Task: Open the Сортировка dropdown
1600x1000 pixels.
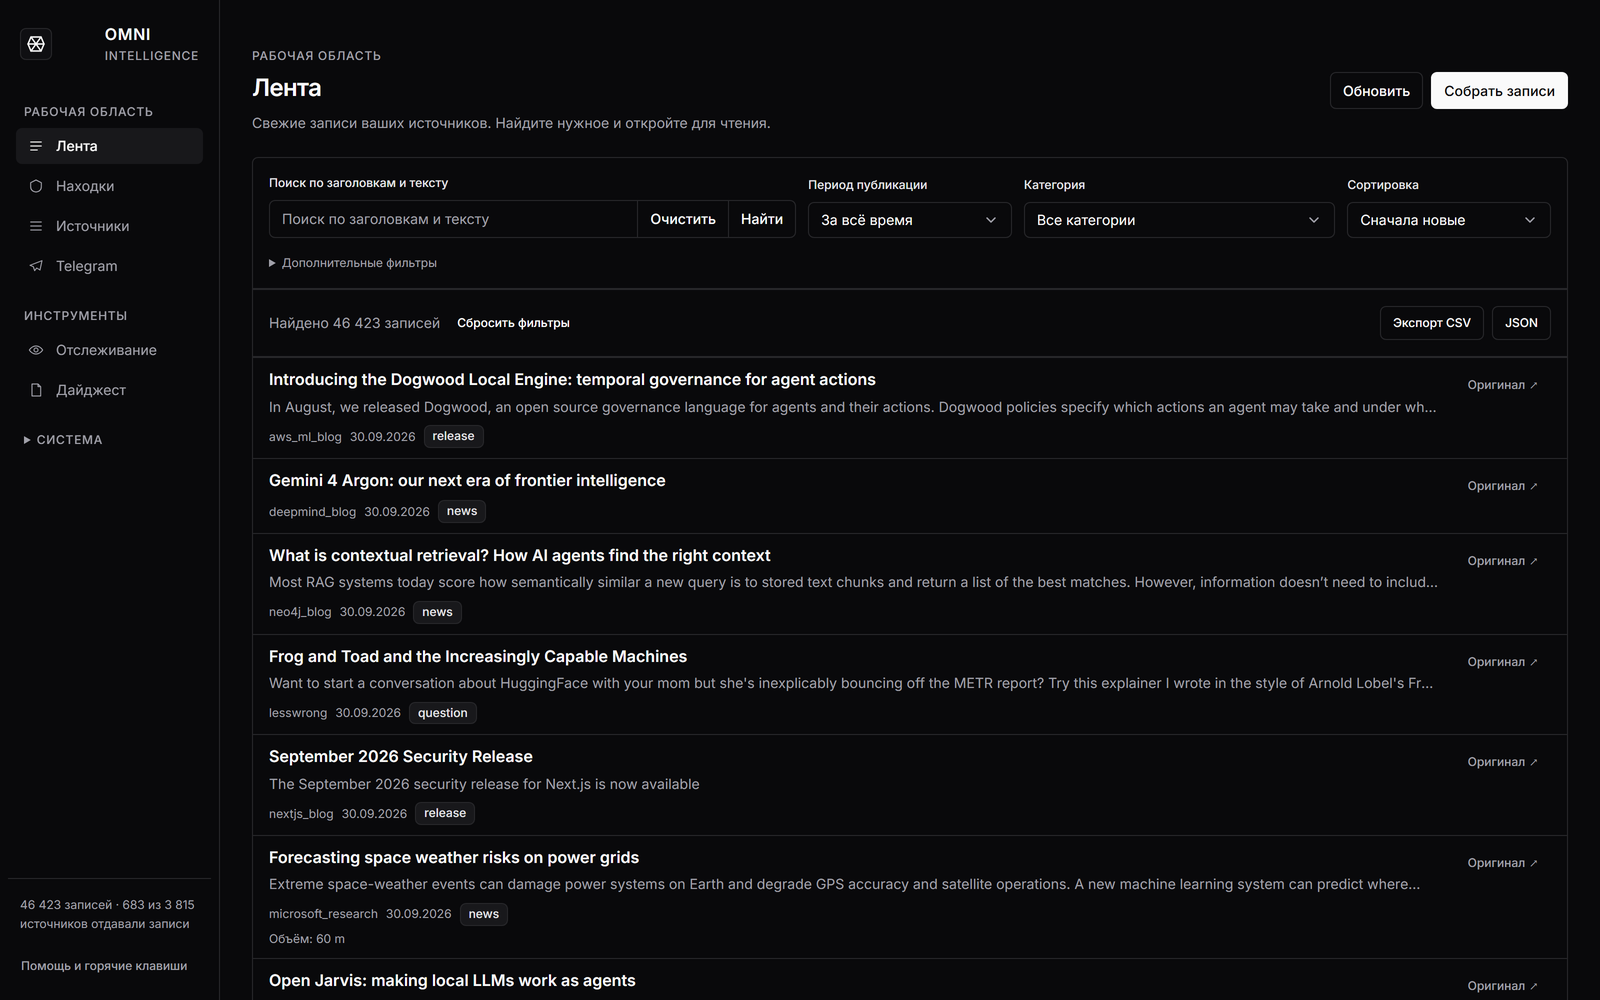Action: click(x=1448, y=220)
